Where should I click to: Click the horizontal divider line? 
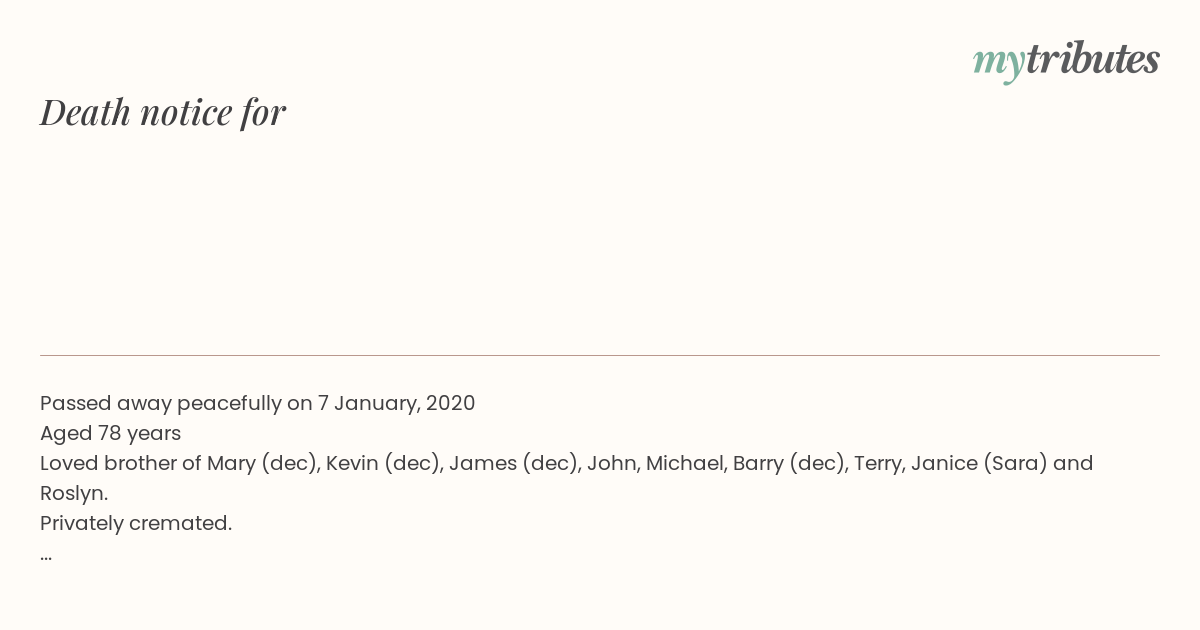coord(600,355)
